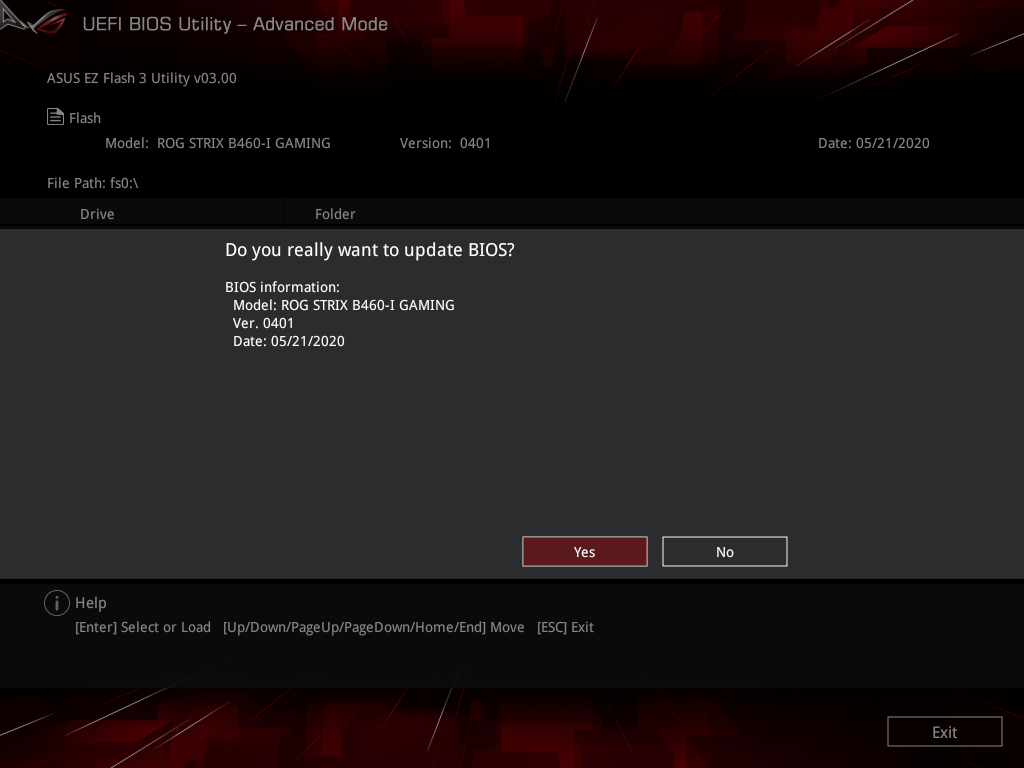
Task: Click dialog 'Date: 05/21/2020' line
Action: tap(289, 341)
